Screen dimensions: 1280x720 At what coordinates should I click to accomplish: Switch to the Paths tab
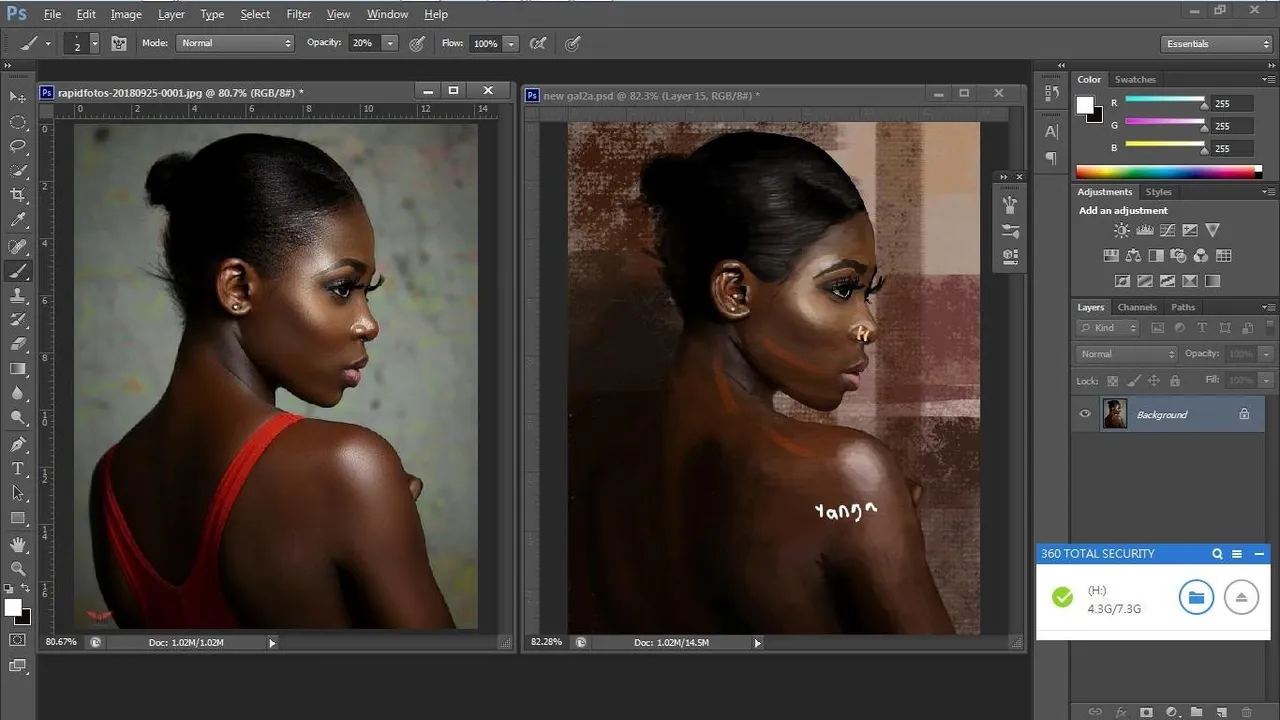coord(1183,307)
